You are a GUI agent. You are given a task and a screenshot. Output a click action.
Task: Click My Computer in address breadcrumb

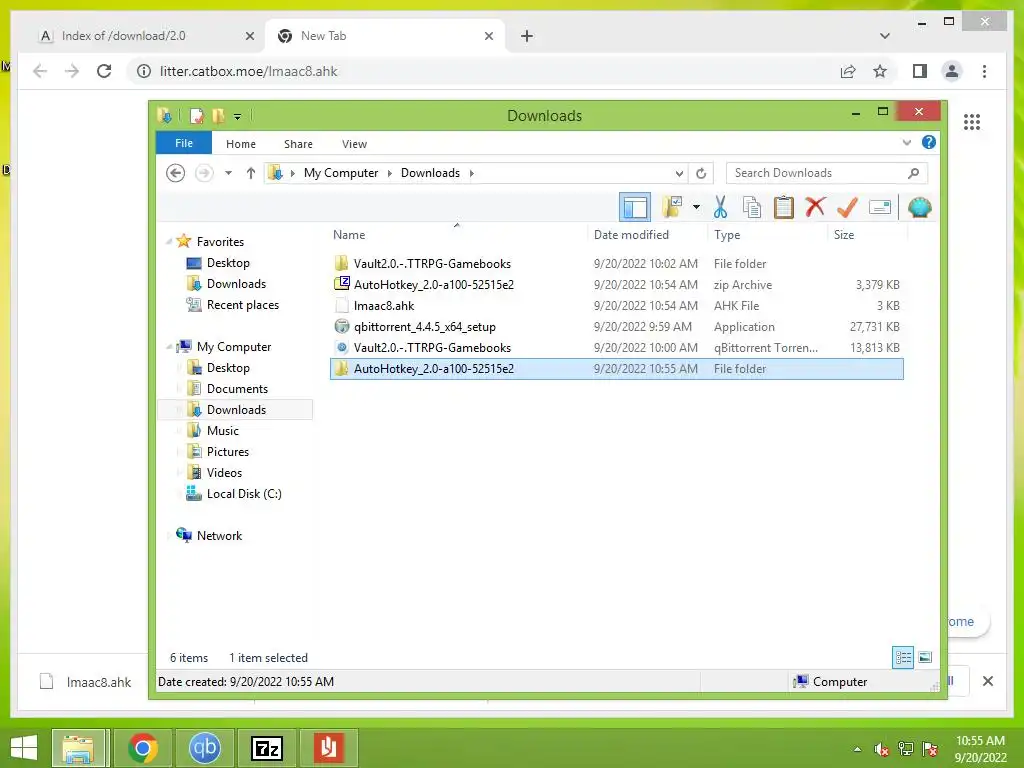[x=341, y=173]
